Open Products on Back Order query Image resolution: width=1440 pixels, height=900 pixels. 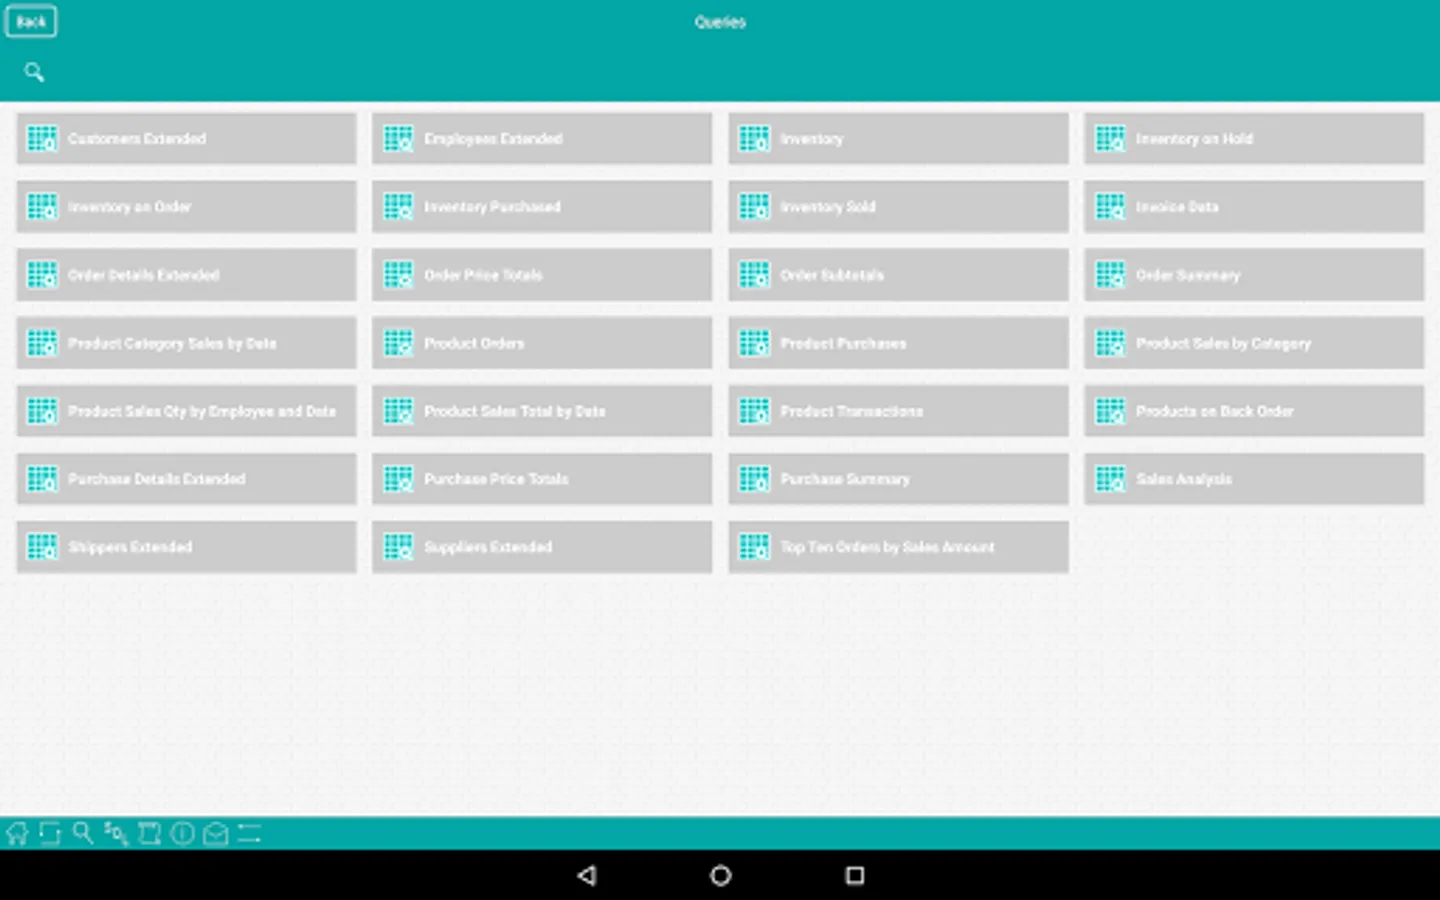point(1254,411)
